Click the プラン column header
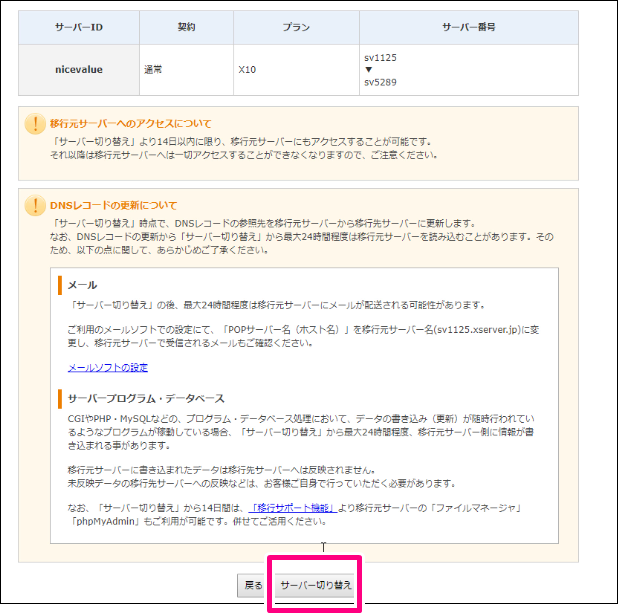Image resolution: width=618 pixels, height=616 pixels. coord(296,27)
